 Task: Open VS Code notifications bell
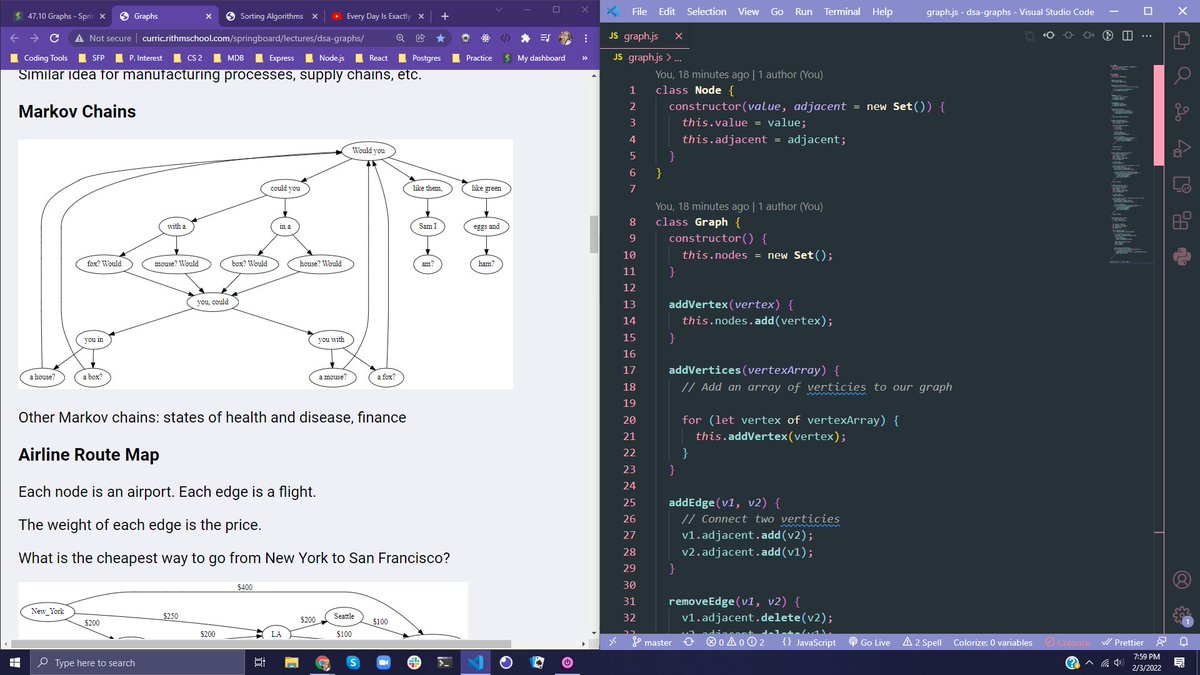coord(1183,642)
